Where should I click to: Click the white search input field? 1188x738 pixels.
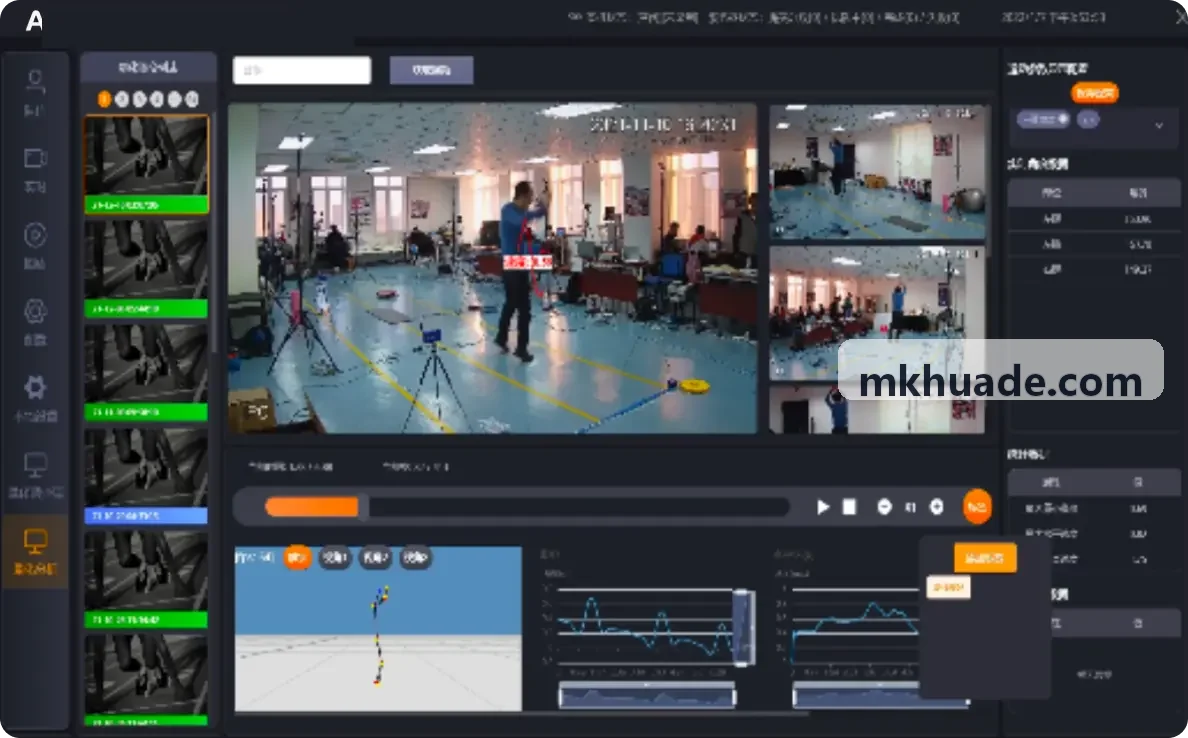[302, 70]
